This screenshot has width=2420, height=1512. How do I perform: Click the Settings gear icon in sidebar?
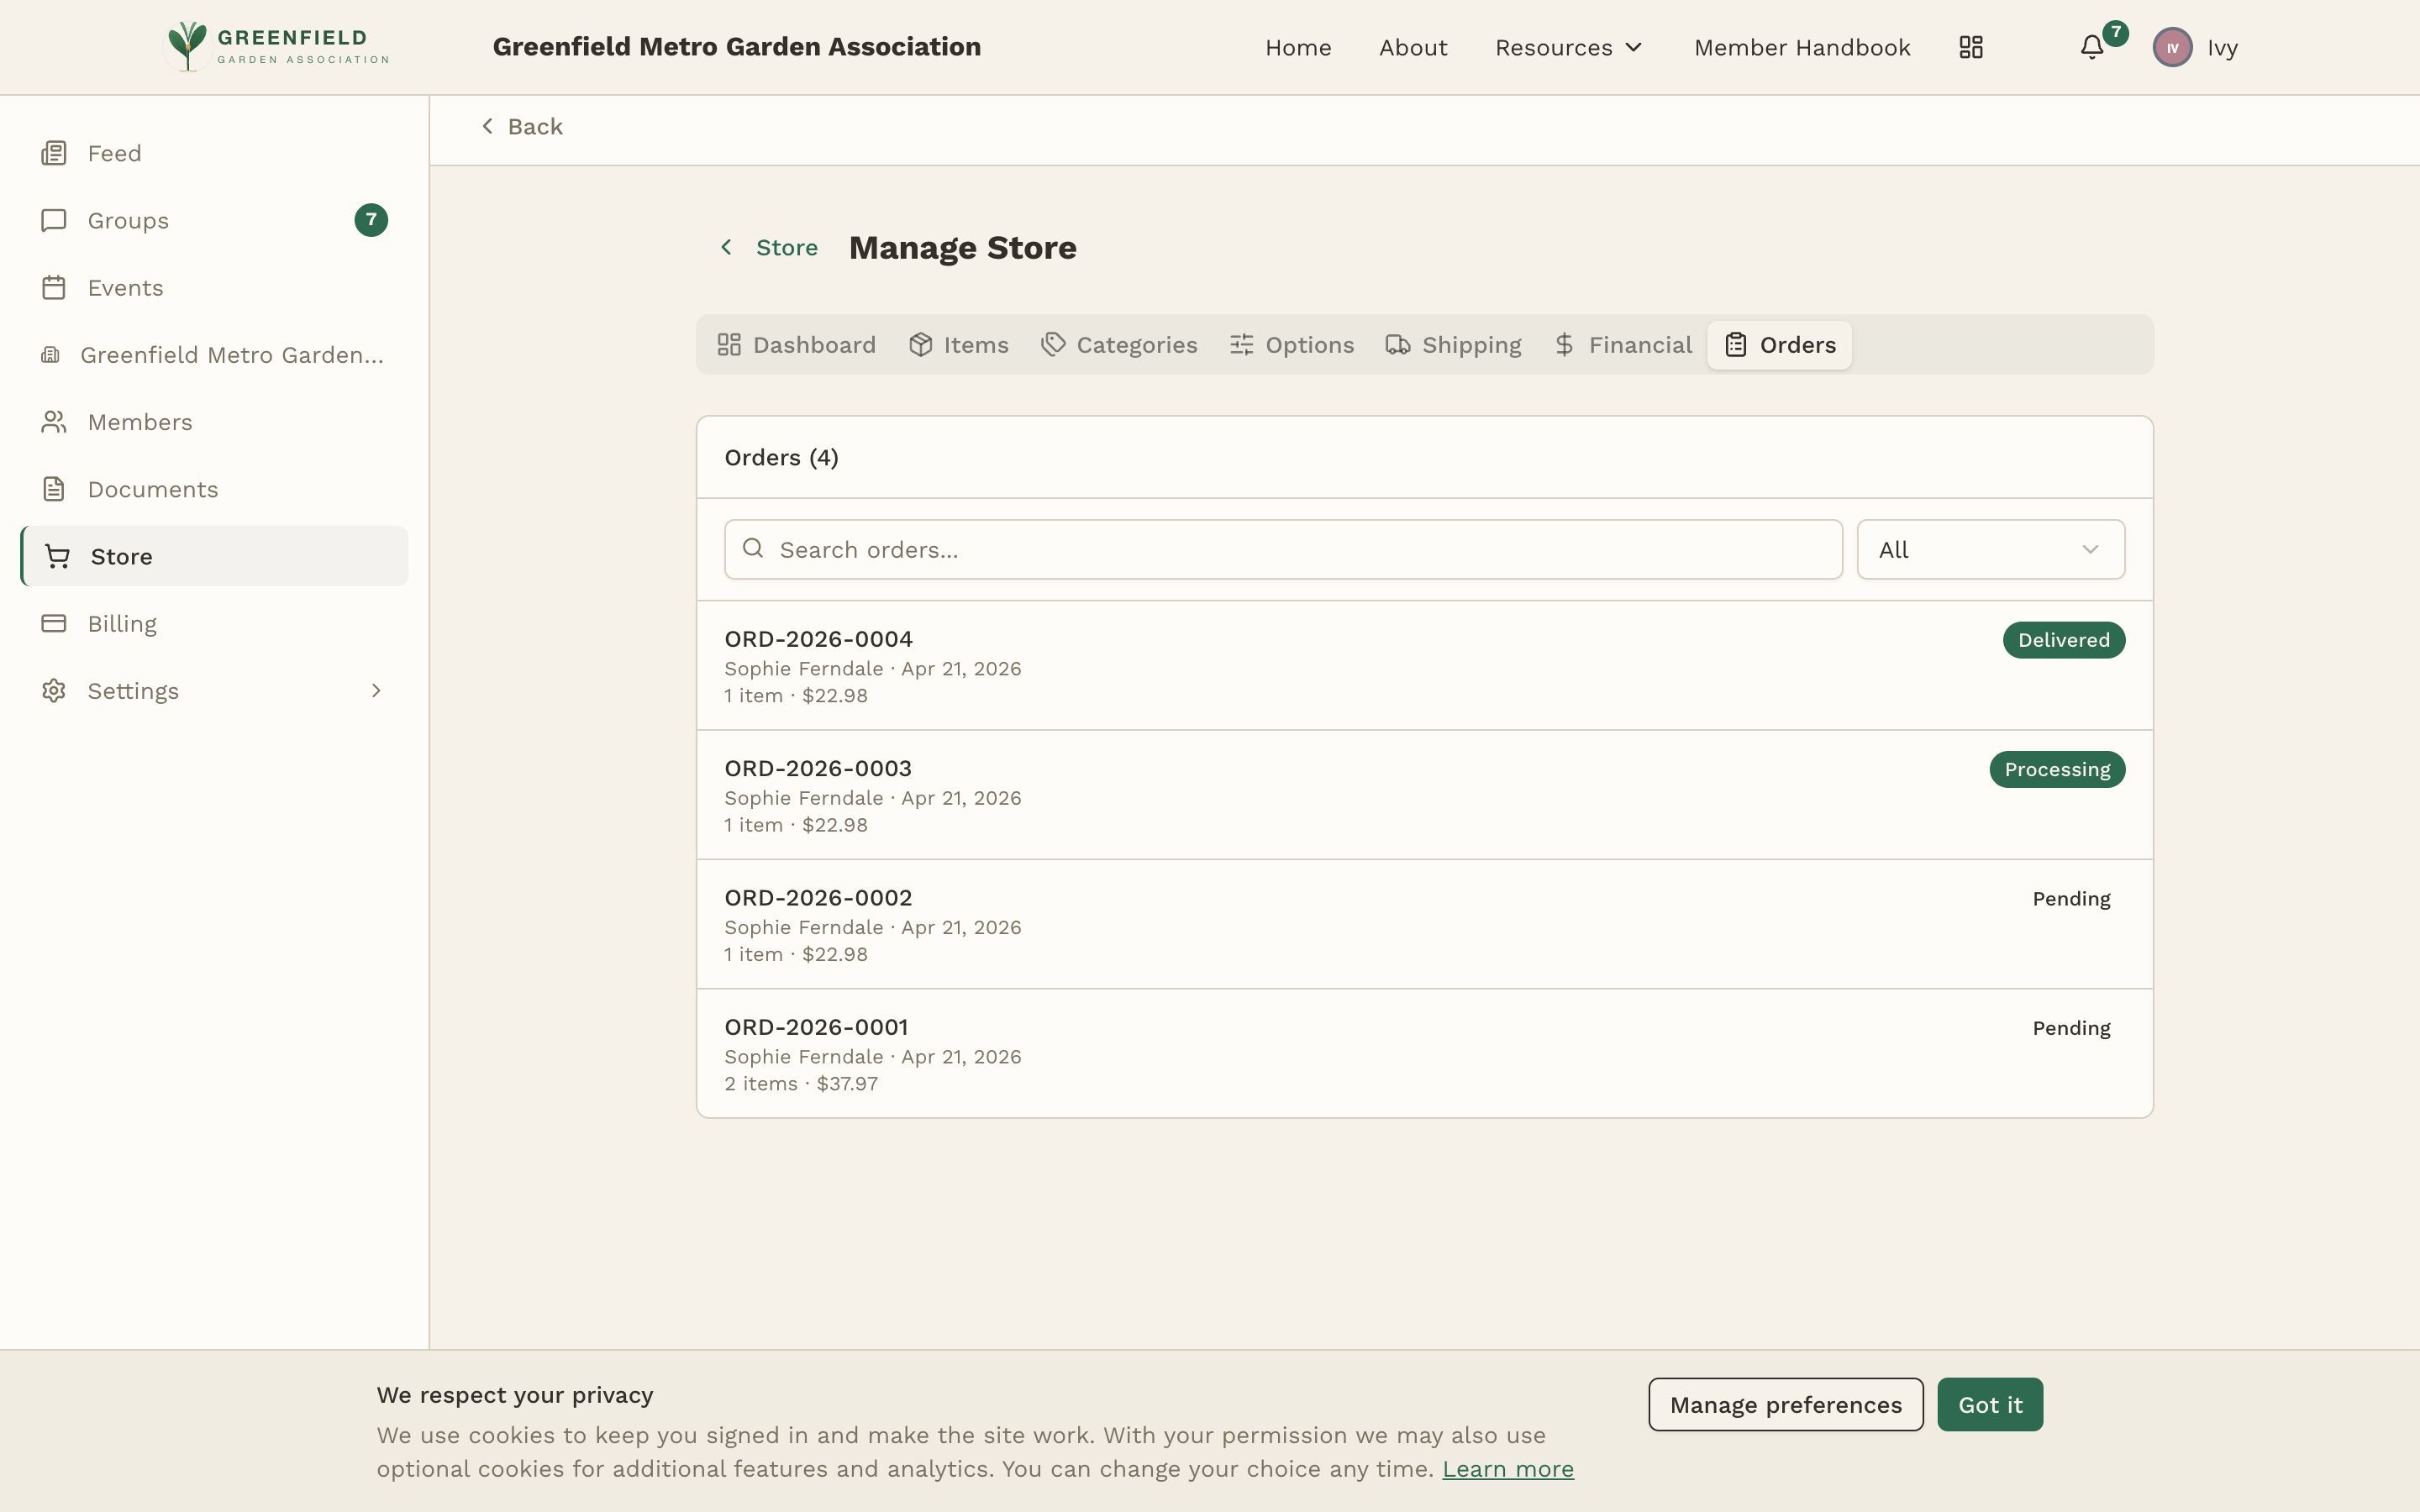(54, 691)
